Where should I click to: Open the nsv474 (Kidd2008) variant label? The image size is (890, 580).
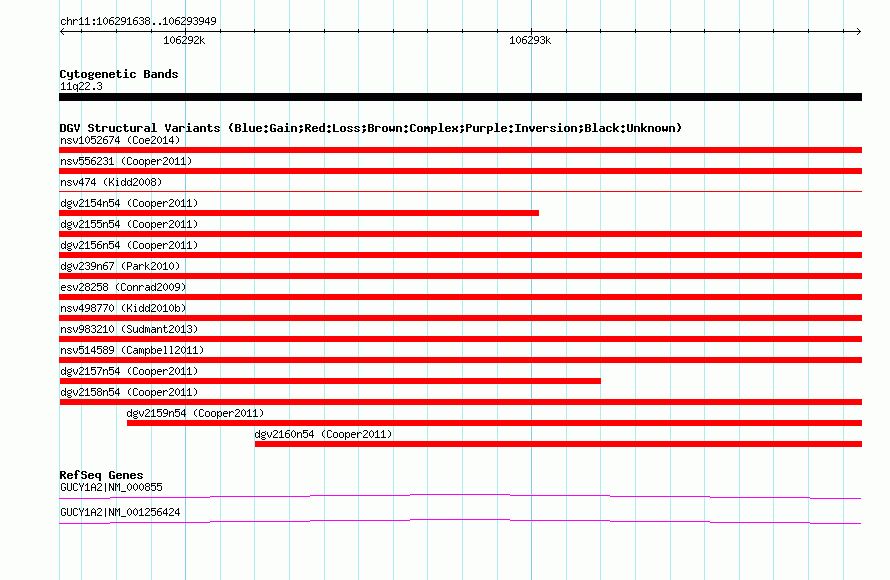[111, 182]
